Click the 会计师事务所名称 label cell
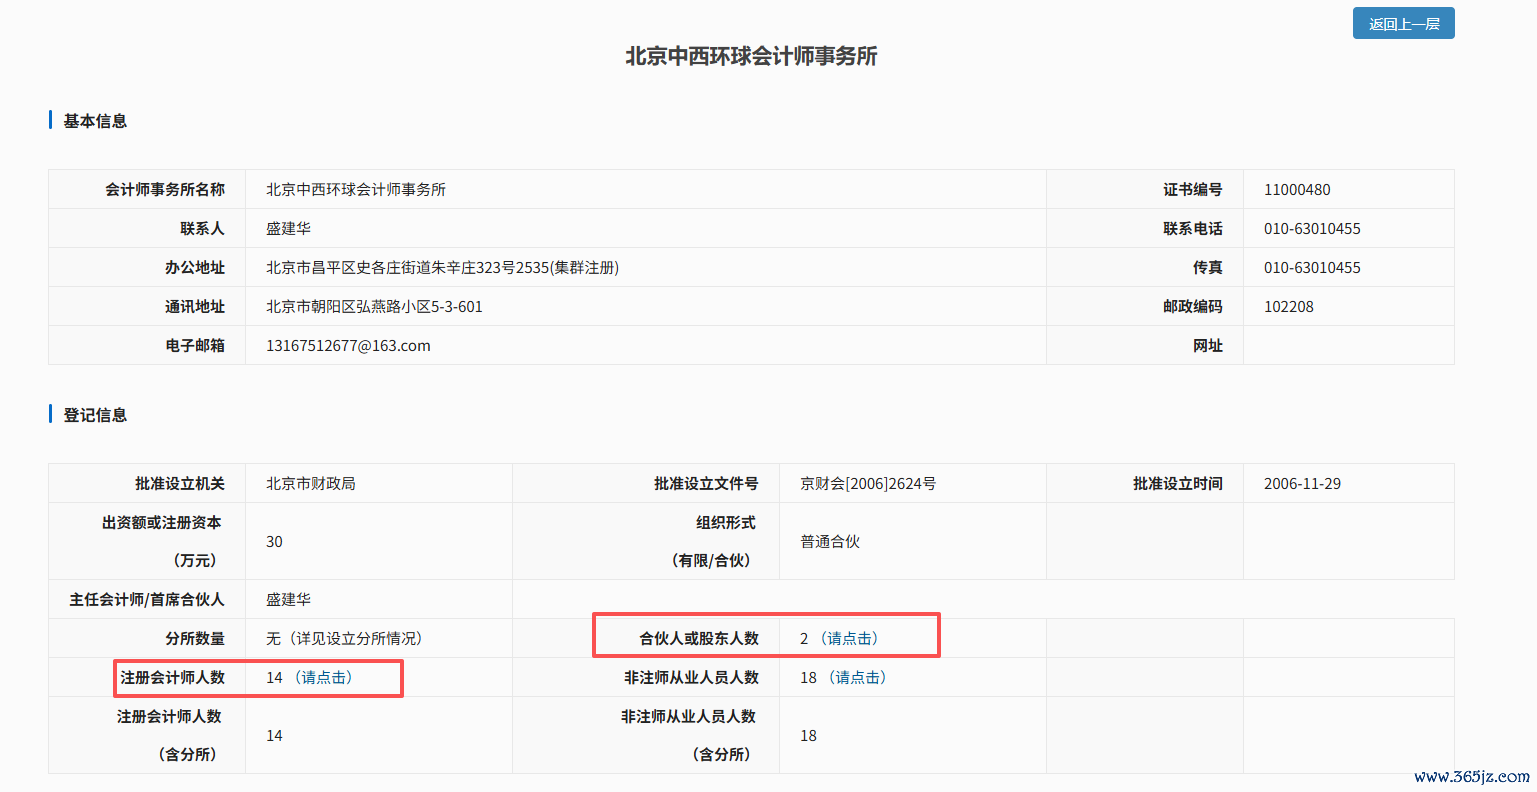The height and width of the screenshot is (792, 1537). [x=147, y=189]
